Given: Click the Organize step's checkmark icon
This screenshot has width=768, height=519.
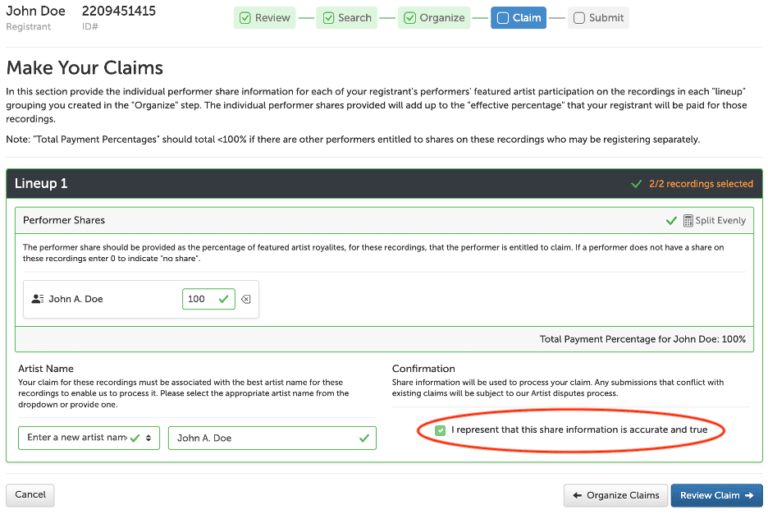Looking at the screenshot, I should click(409, 18).
